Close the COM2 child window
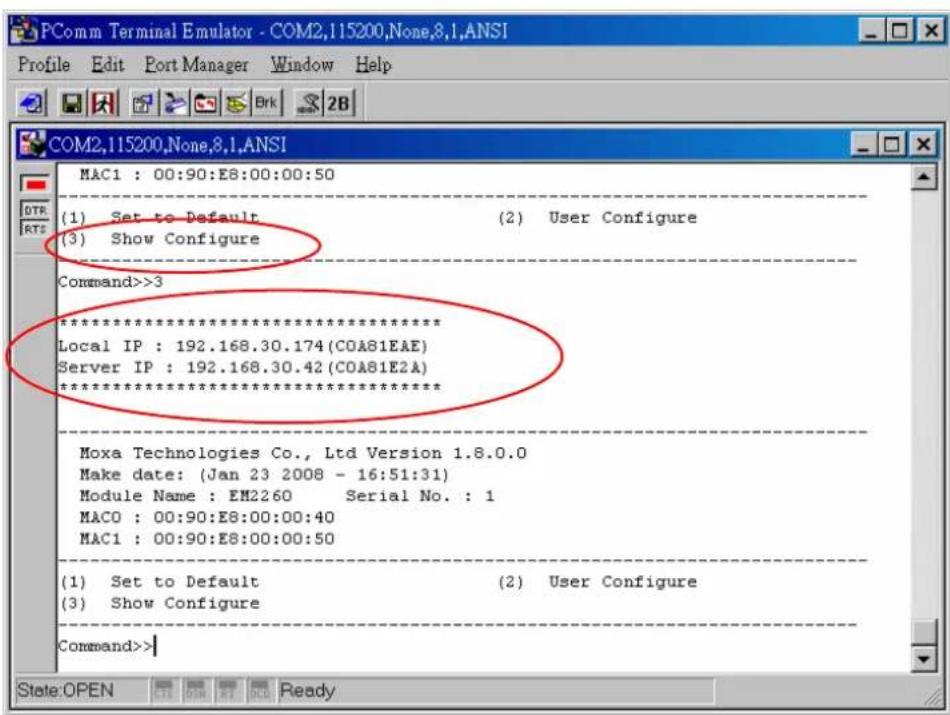The height and width of the screenshot is (715, 950). [x=923, y=144]
